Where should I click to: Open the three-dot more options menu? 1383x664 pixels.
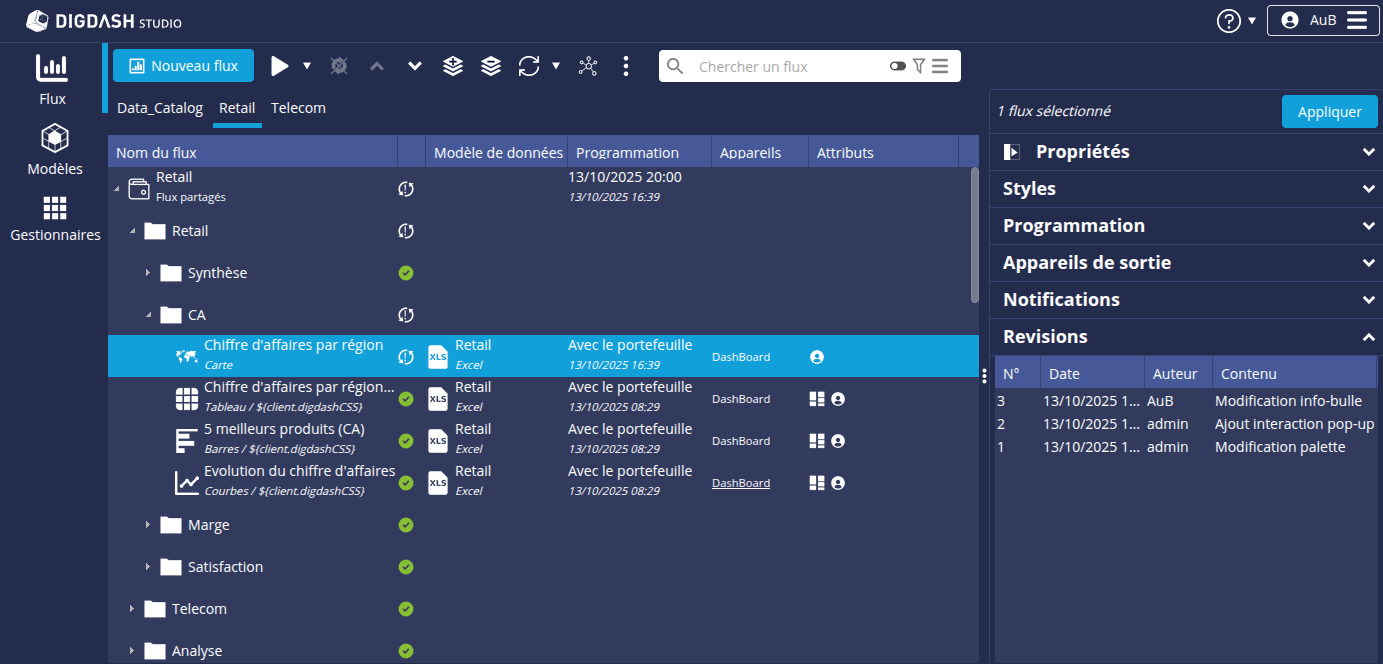[626, 66]
